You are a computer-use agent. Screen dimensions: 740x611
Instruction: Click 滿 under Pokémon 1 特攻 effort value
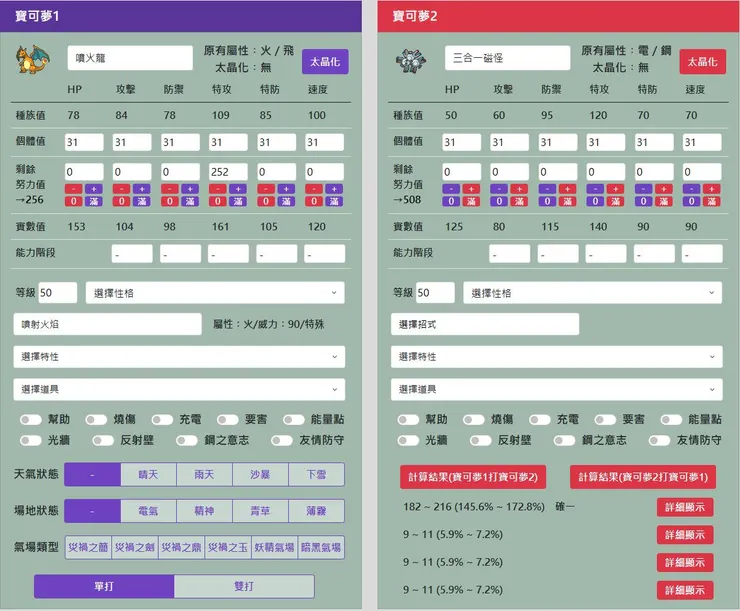coord(238,201)
